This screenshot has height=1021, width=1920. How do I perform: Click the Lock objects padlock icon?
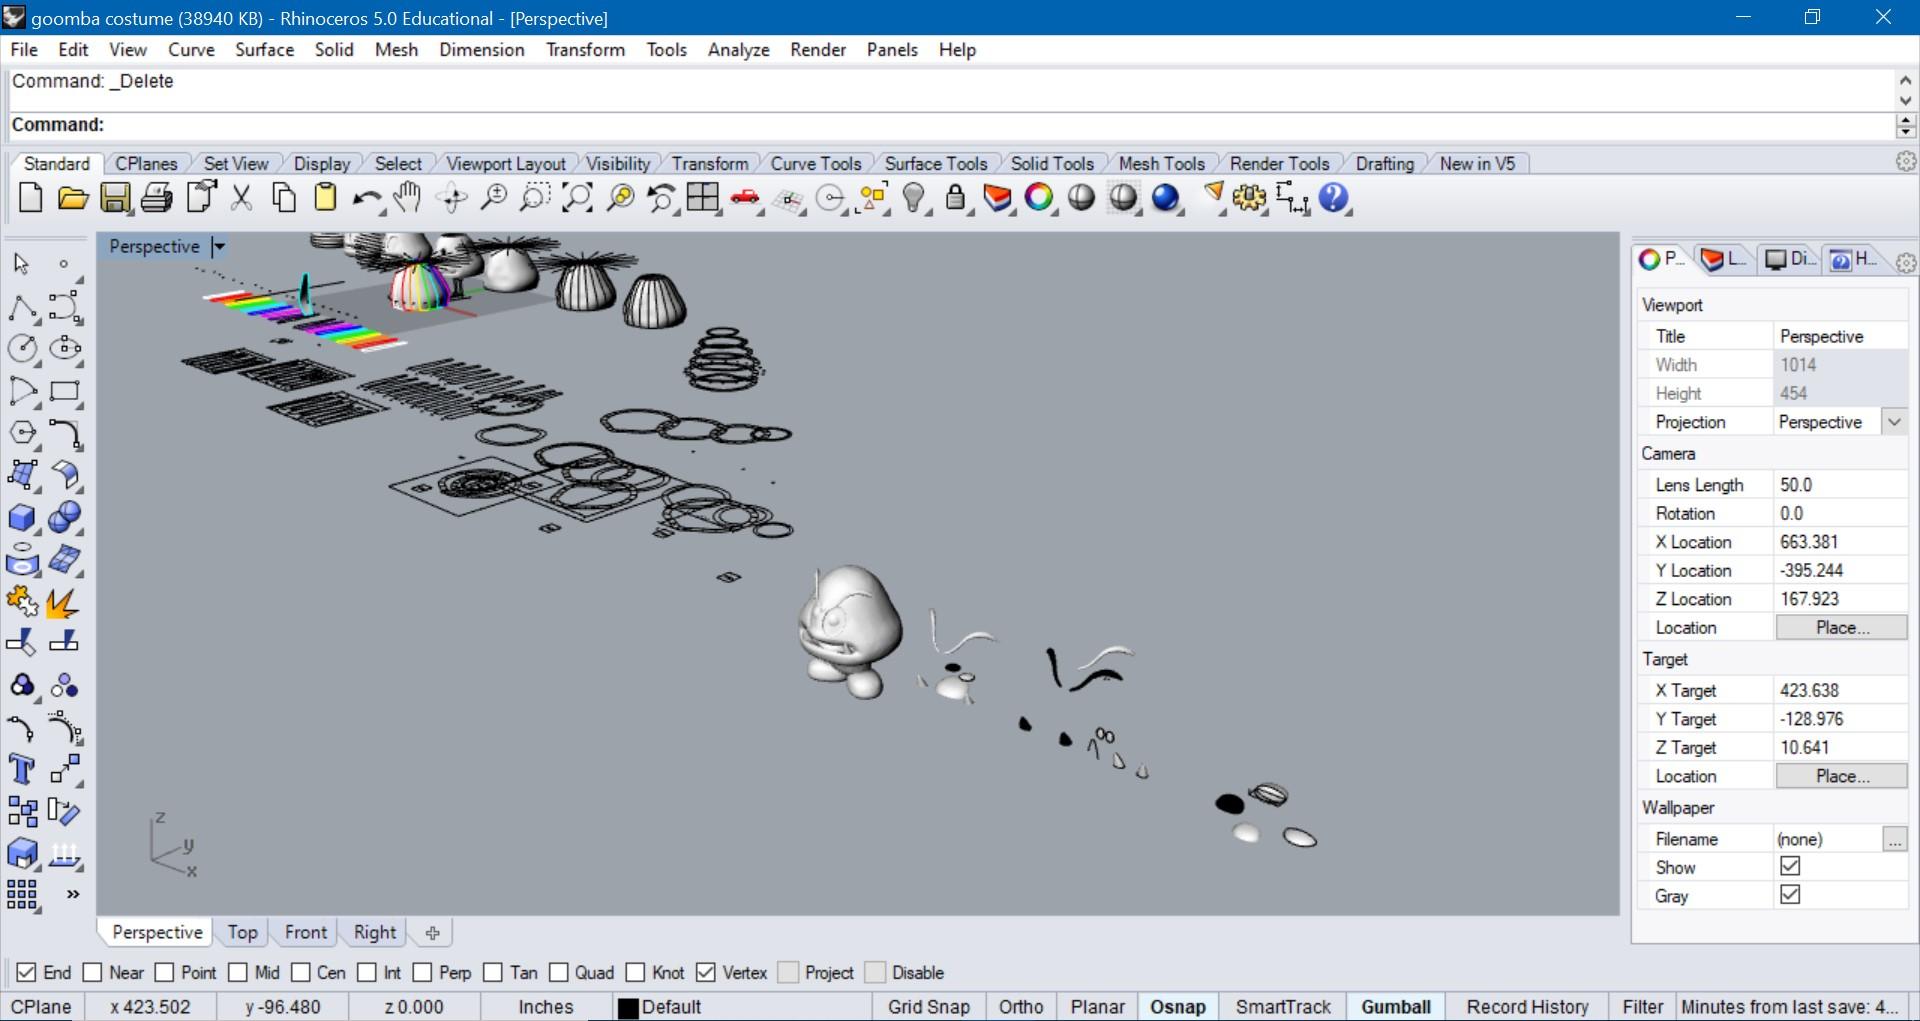[955, 198]
